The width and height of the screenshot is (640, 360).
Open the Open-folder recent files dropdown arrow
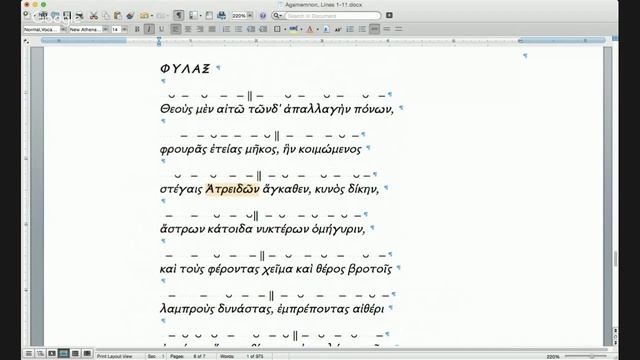coord(152,16)
